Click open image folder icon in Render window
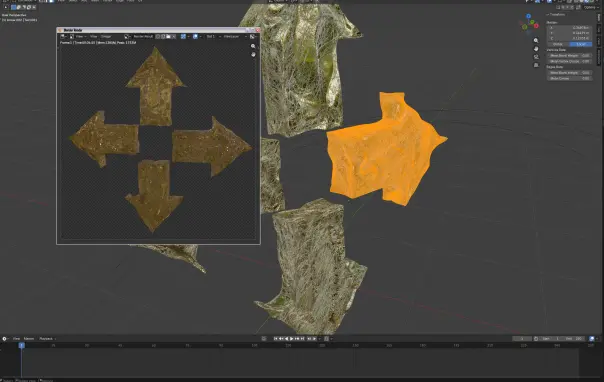 [168, 37]
